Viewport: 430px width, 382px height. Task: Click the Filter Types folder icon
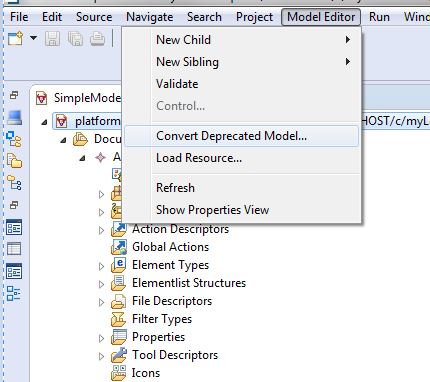tap(118, 319)
